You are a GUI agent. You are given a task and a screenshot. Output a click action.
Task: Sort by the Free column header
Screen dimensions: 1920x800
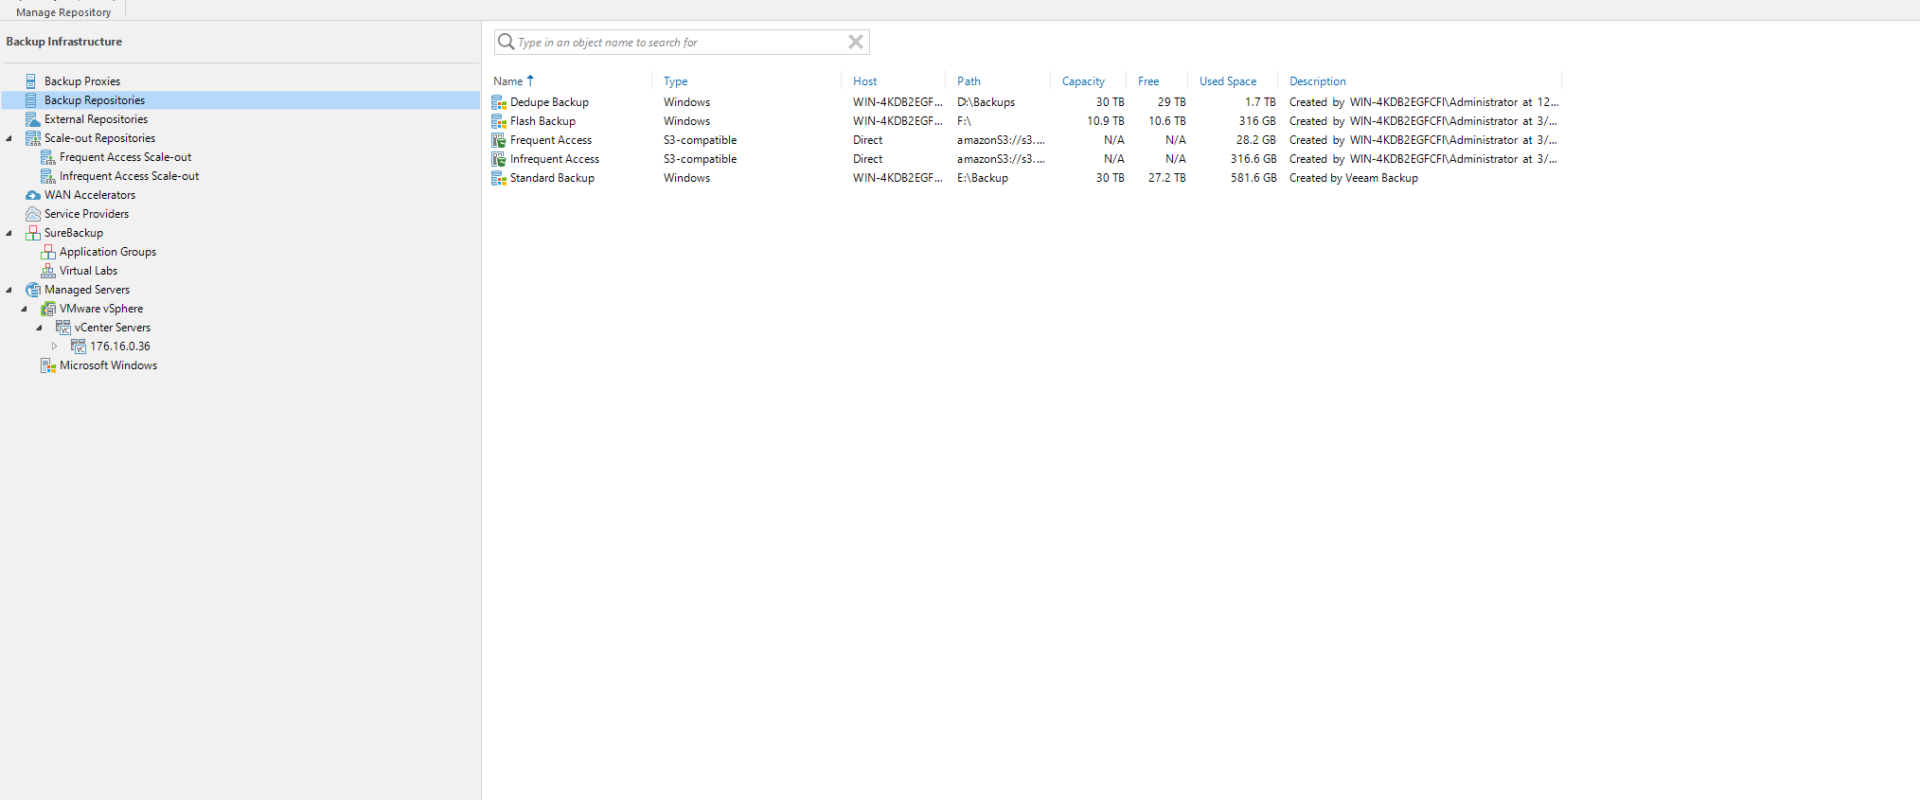coord(1148,81)
